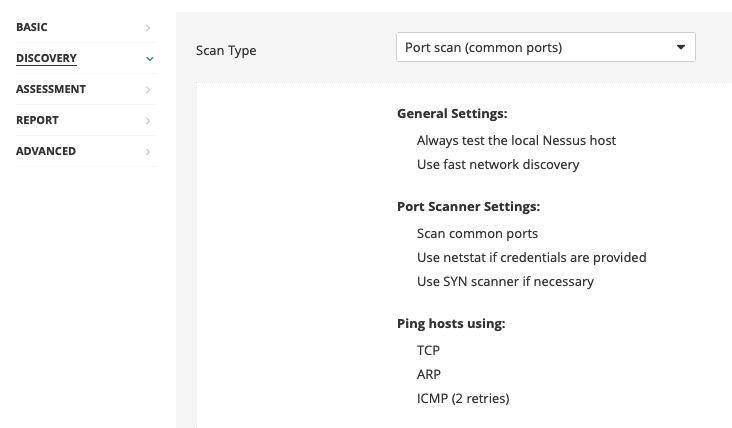
Task: Click the dropdown arrow beside Port scan
Action: (x=681, y=47)
